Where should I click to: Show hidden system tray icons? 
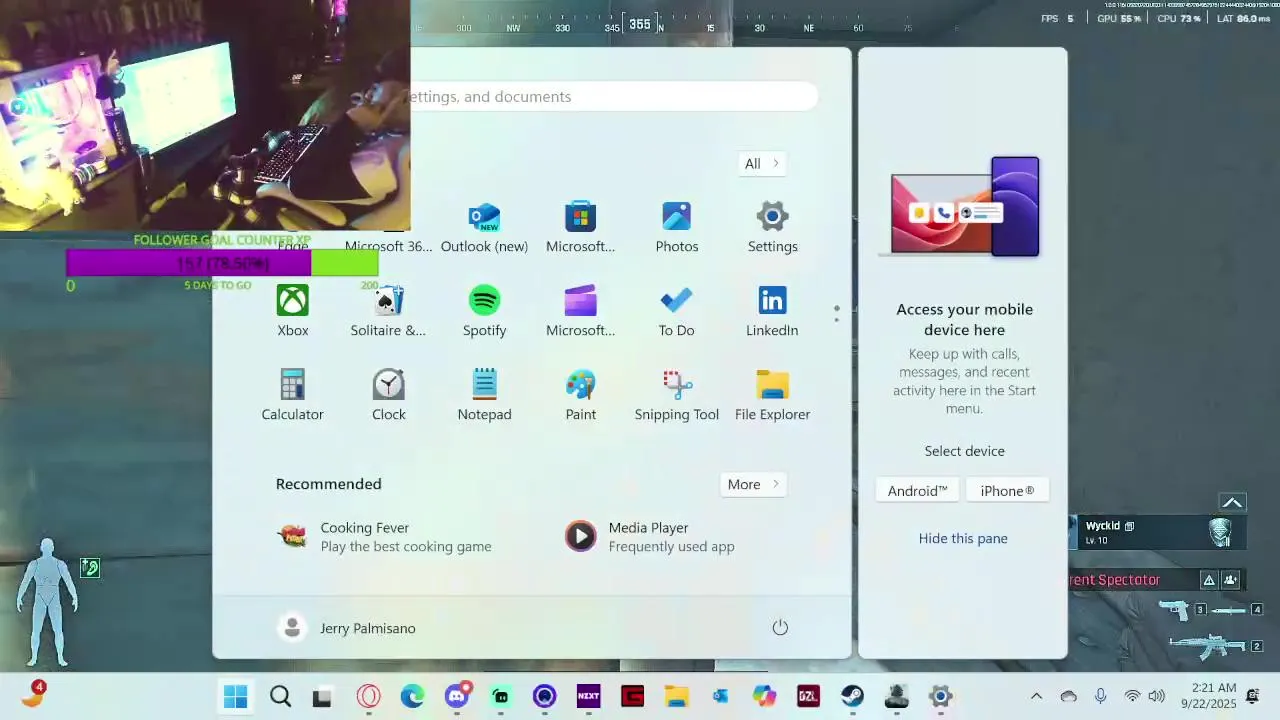coord(1036,697)
